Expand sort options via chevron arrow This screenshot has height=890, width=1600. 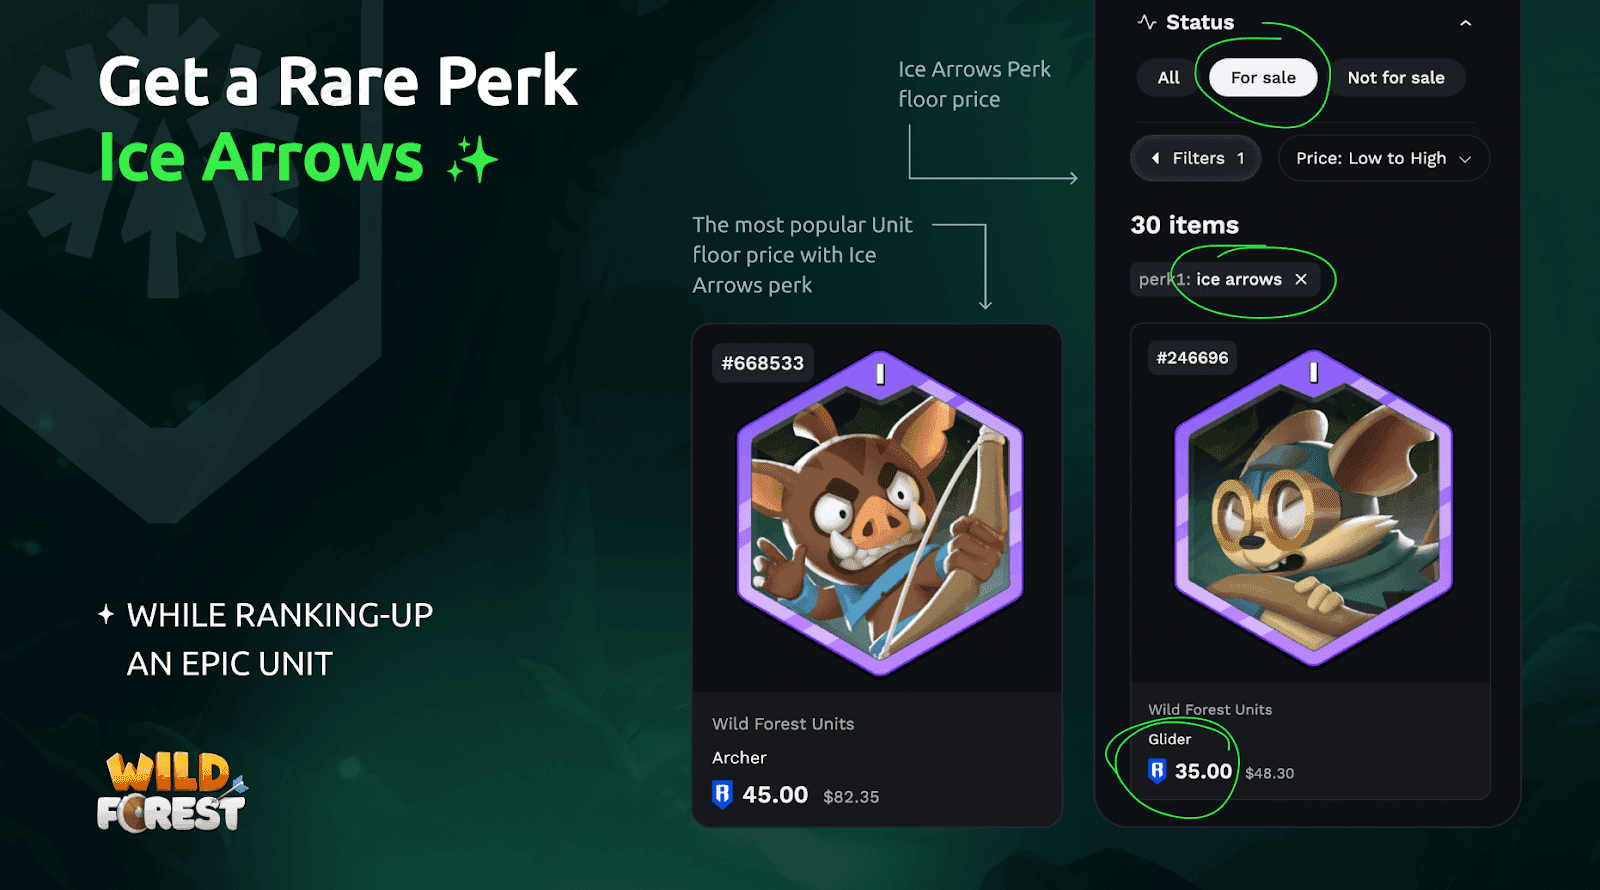pos(1465,159)
